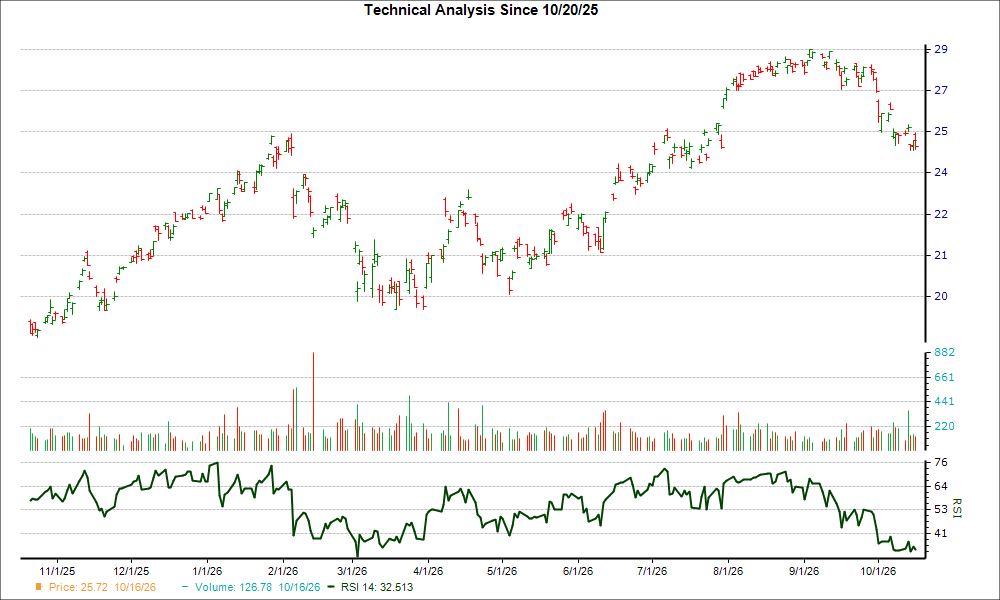The height and width of the screenshot is (600, 1000).
Task: Click the 'Volume: 126.78 10/16/26' legend text
Action: click(x=258, y=587)
